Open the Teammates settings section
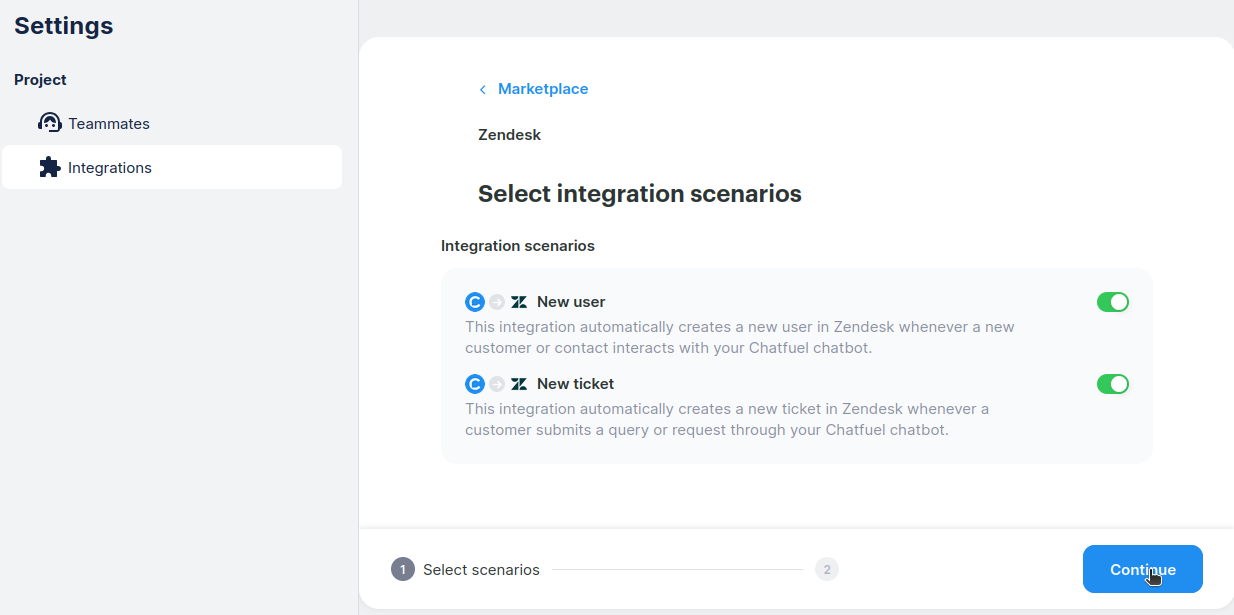The image size is (1234, 615). click(x=109, y=124)
